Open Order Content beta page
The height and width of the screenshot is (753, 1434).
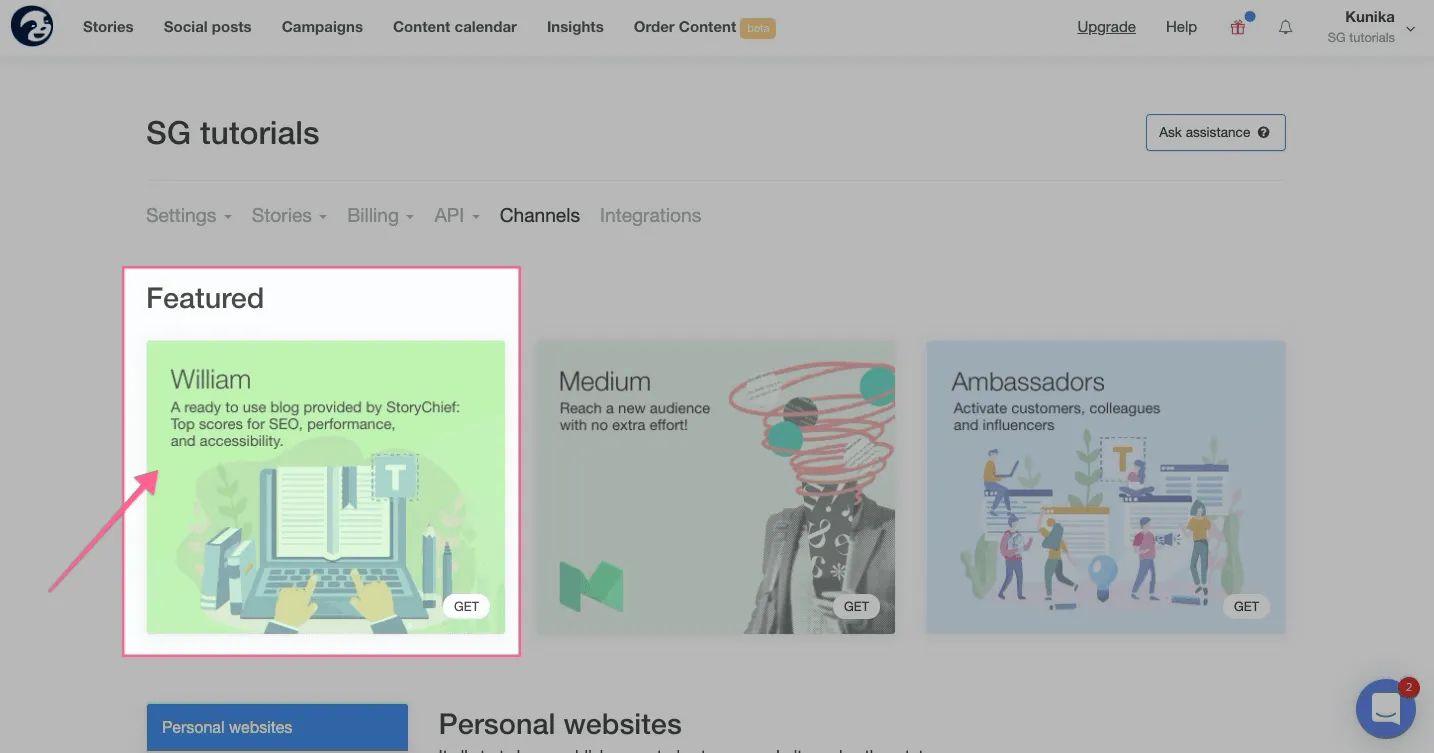coord(704,27)
